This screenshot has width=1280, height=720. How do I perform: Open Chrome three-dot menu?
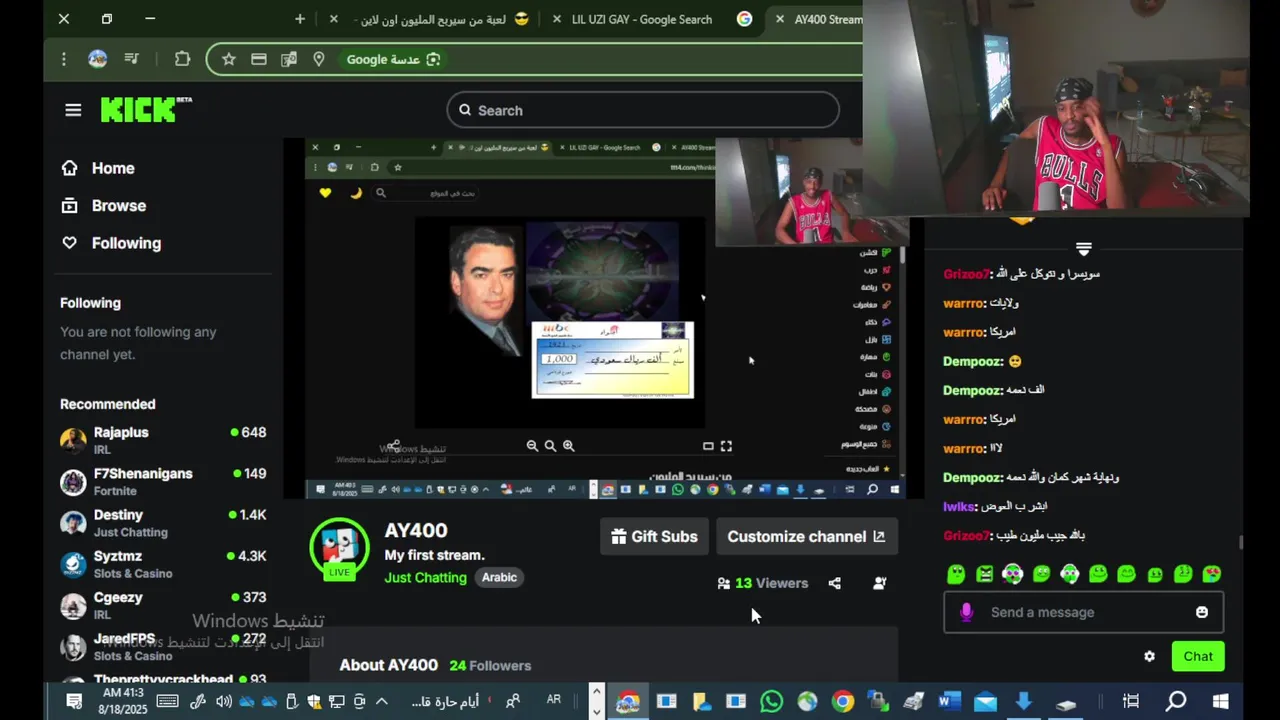coord(64,59)
